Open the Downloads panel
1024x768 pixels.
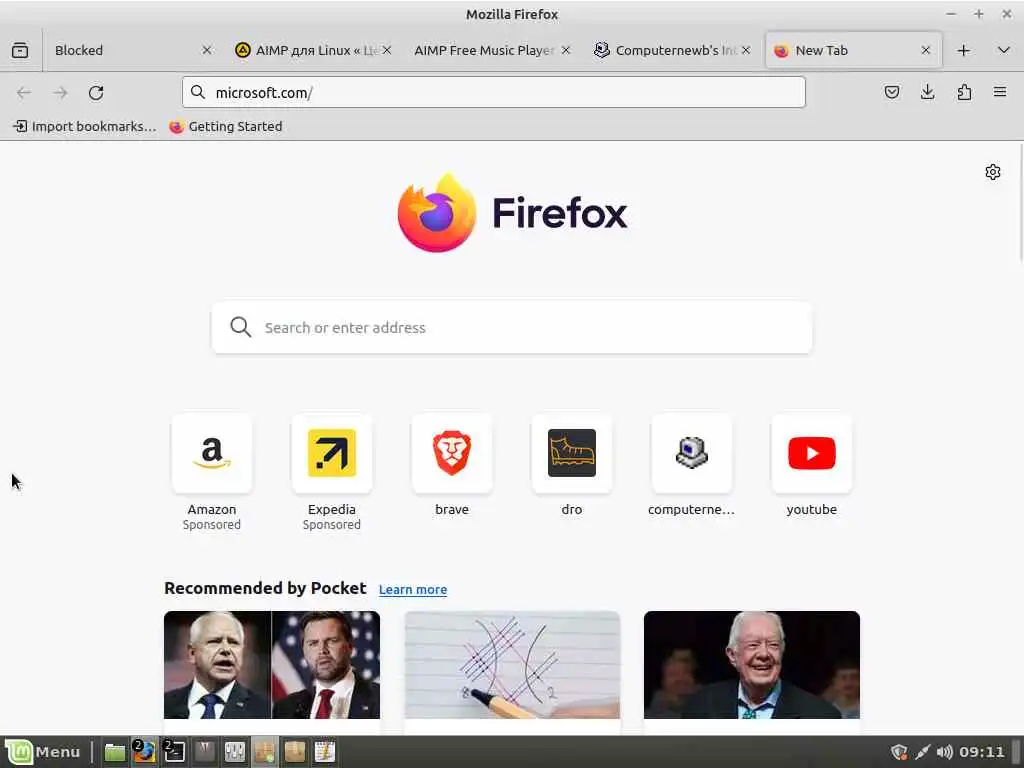pyautogui.click(x=927, y=92)
